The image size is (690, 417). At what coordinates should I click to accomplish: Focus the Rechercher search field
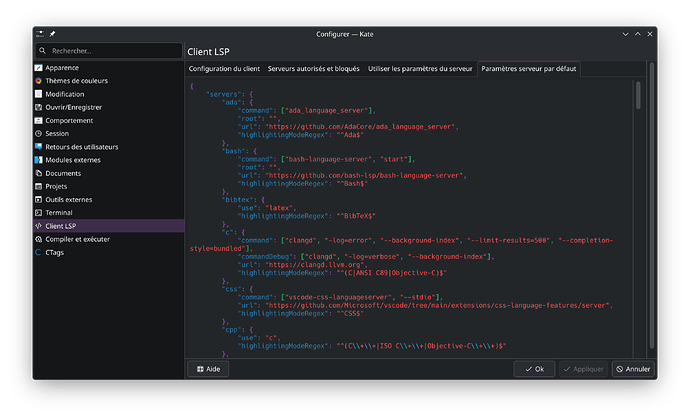click(x=110, y=50)
